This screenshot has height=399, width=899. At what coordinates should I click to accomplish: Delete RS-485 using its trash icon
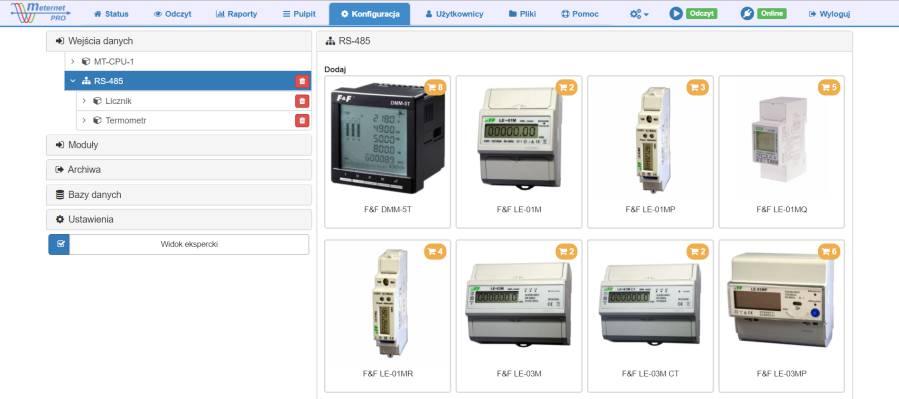(302, 81)
